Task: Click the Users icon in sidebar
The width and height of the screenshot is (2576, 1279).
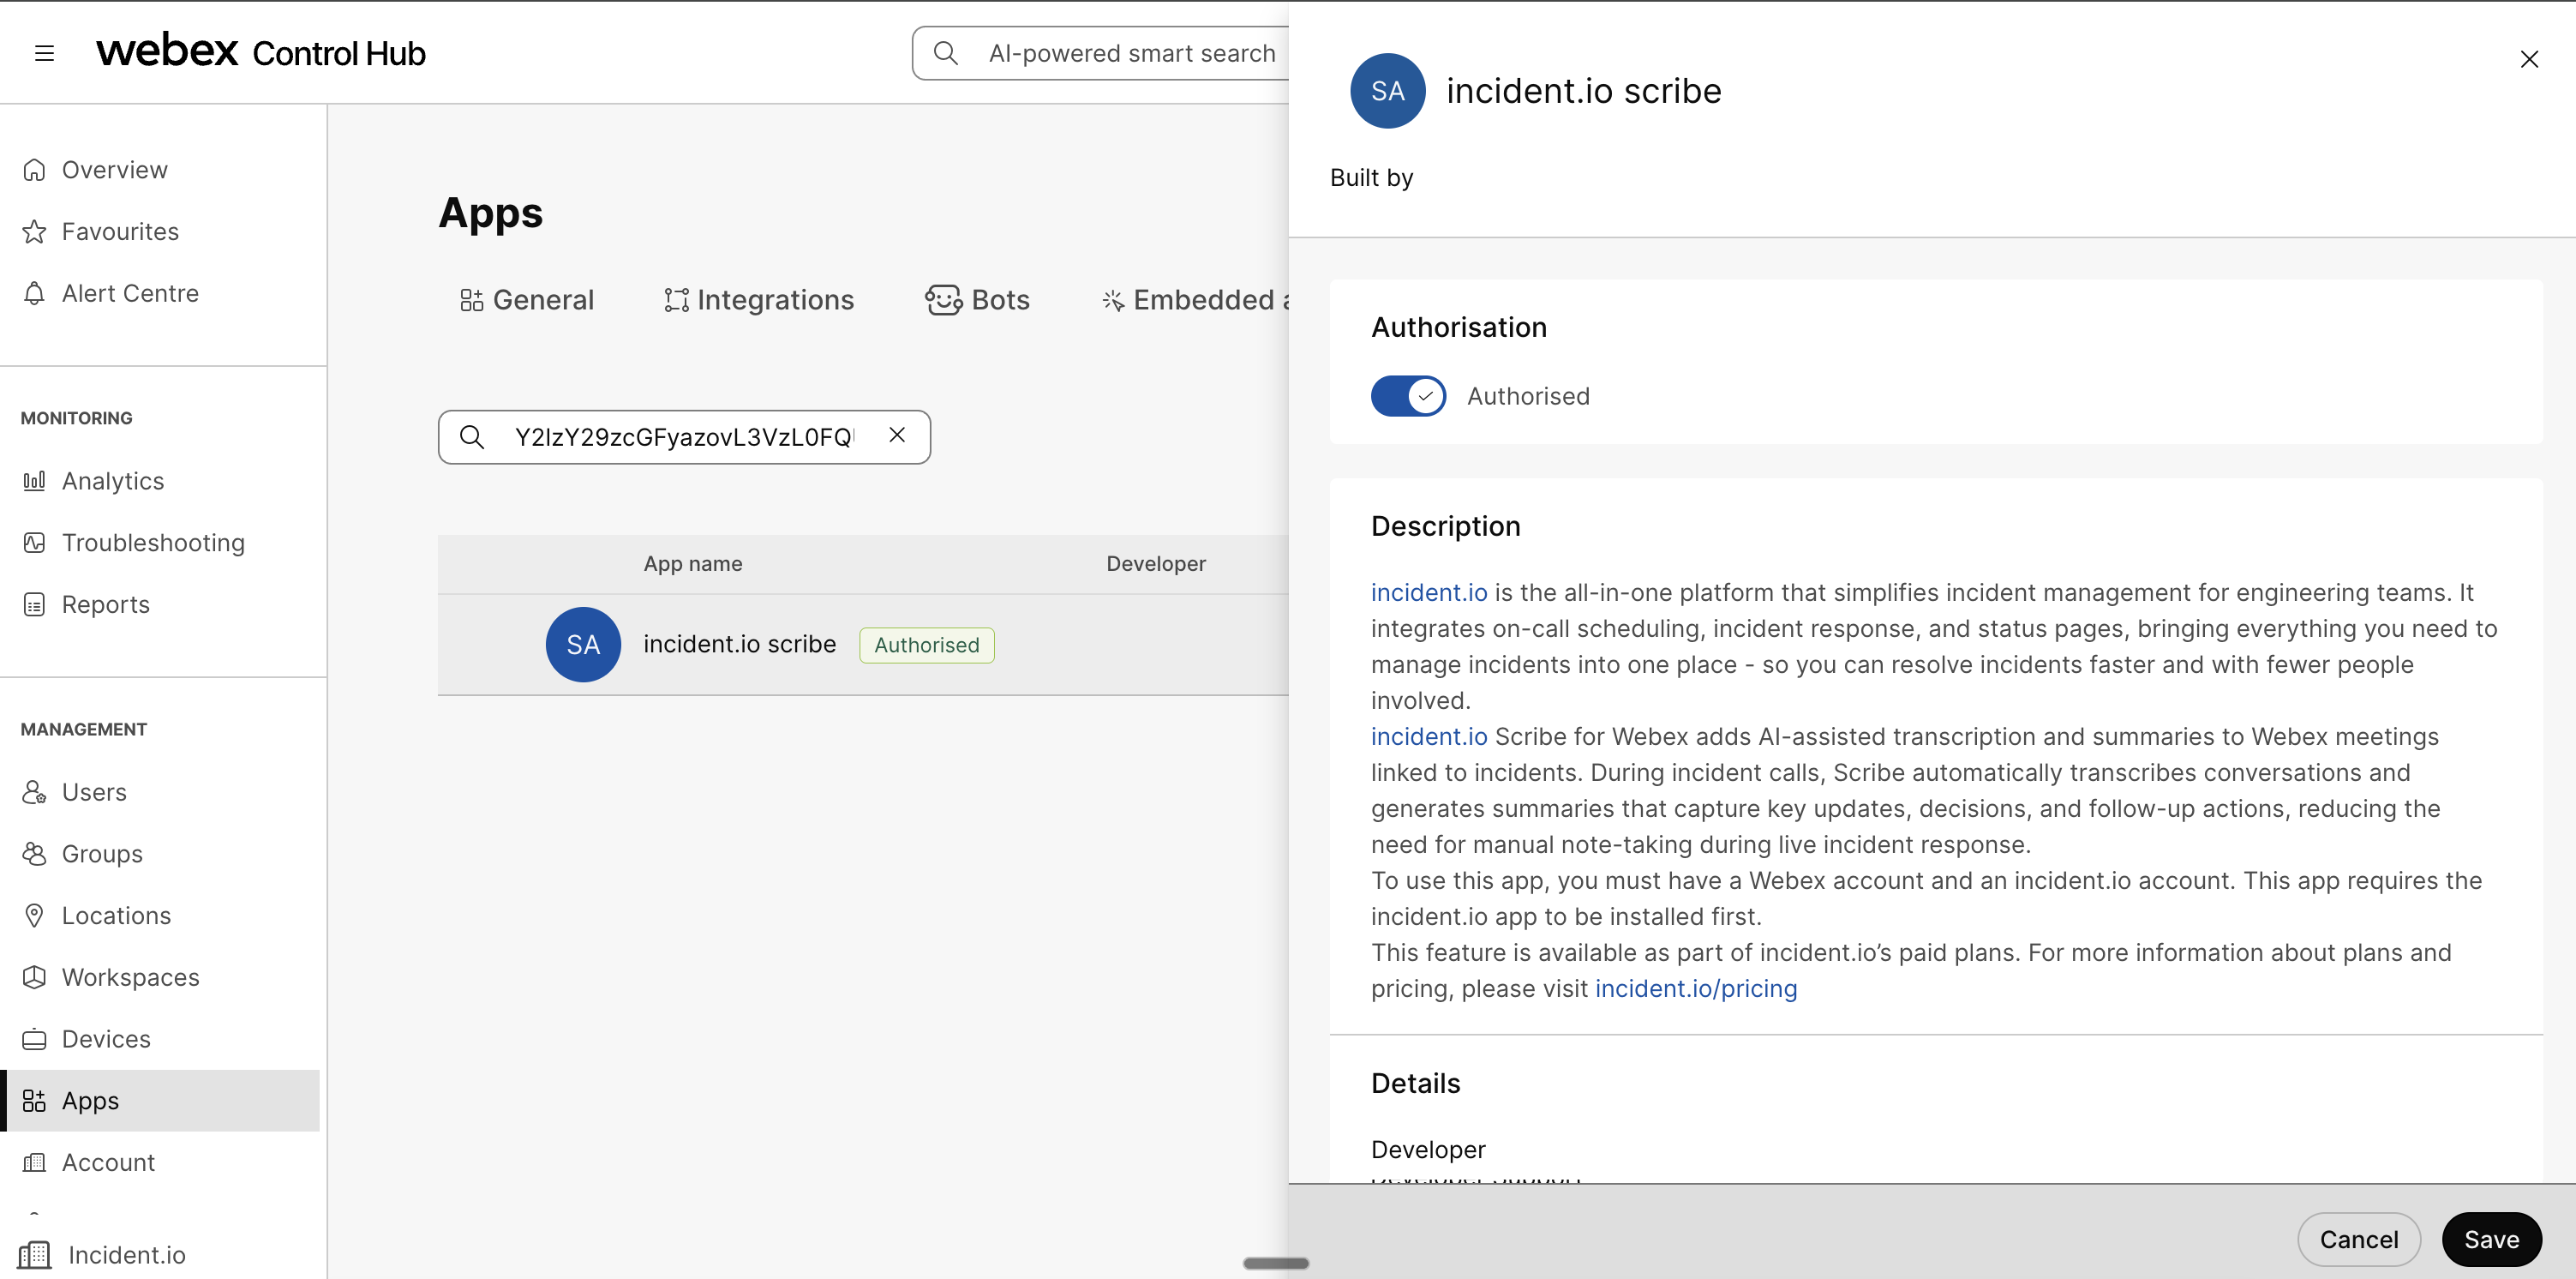Action: 34,792
